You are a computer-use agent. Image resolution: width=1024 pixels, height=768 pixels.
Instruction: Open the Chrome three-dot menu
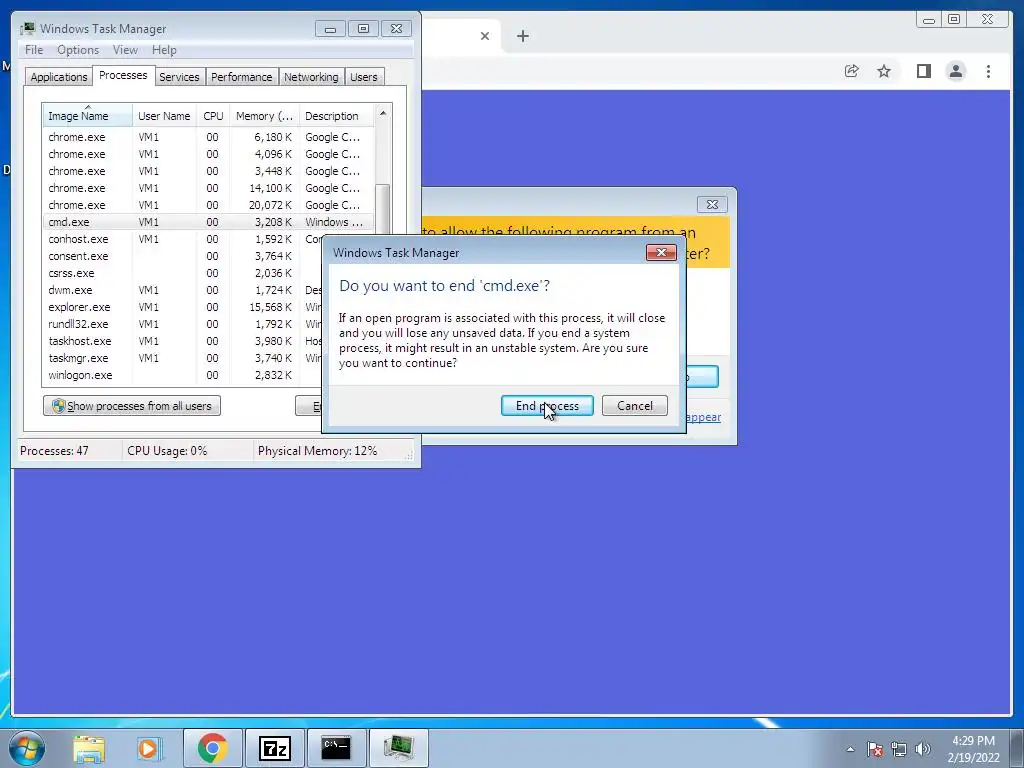coord(988,71)
